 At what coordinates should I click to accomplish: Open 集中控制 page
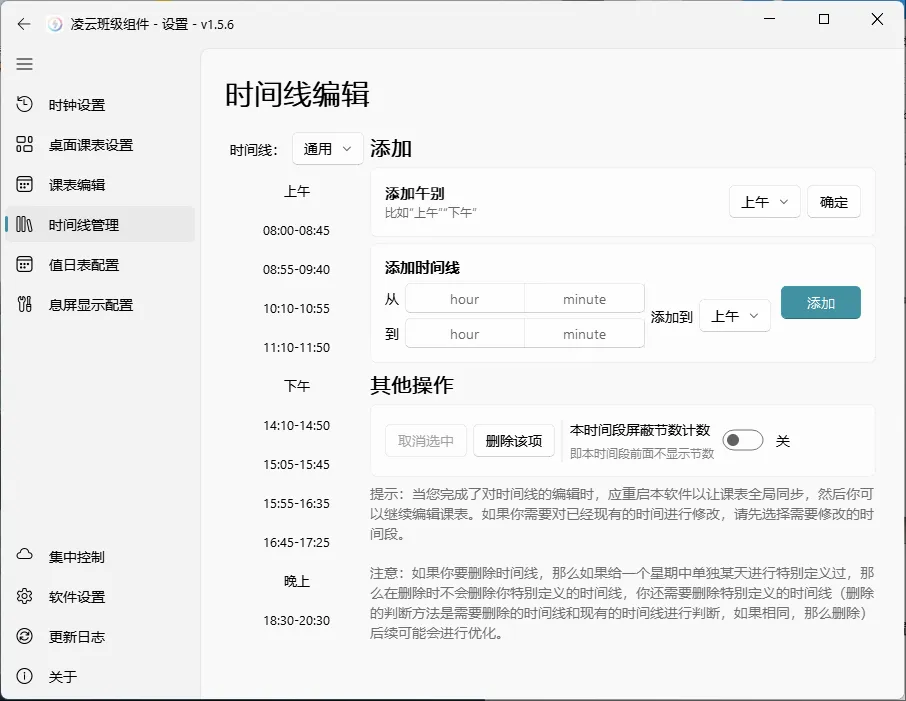click(100, 557)
